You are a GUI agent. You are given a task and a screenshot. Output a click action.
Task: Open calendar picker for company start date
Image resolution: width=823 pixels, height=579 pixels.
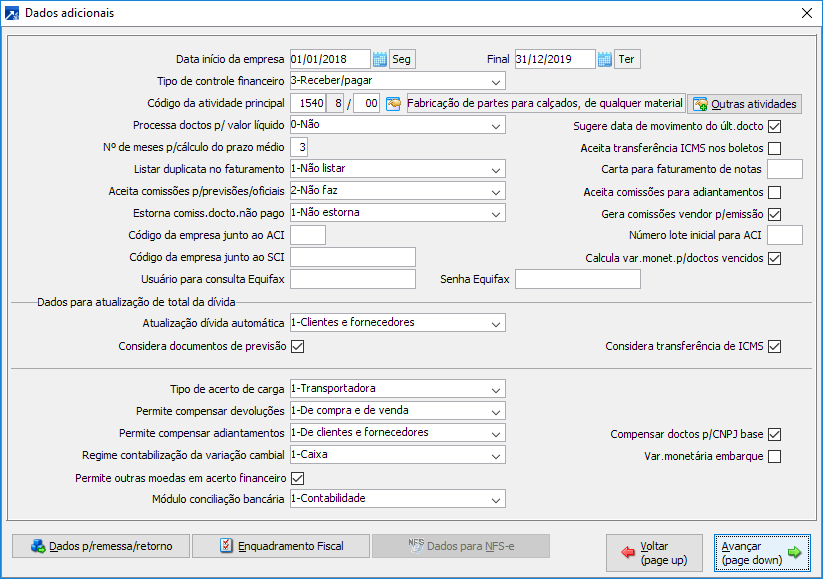tap(379, 59)
